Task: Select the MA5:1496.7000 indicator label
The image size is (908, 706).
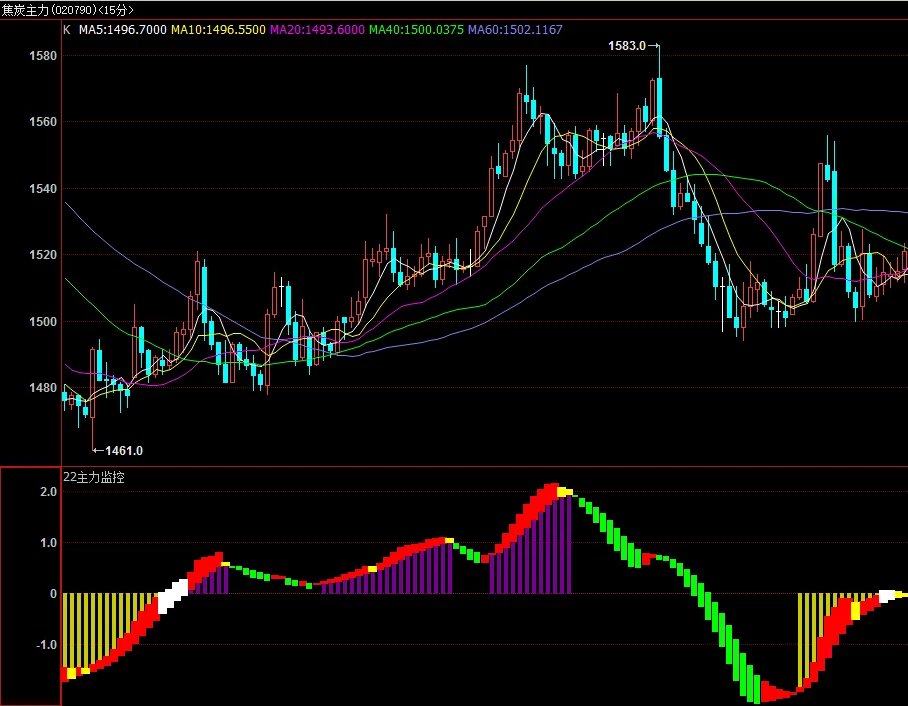Action: pyautogui.click(x=123, y=30)
